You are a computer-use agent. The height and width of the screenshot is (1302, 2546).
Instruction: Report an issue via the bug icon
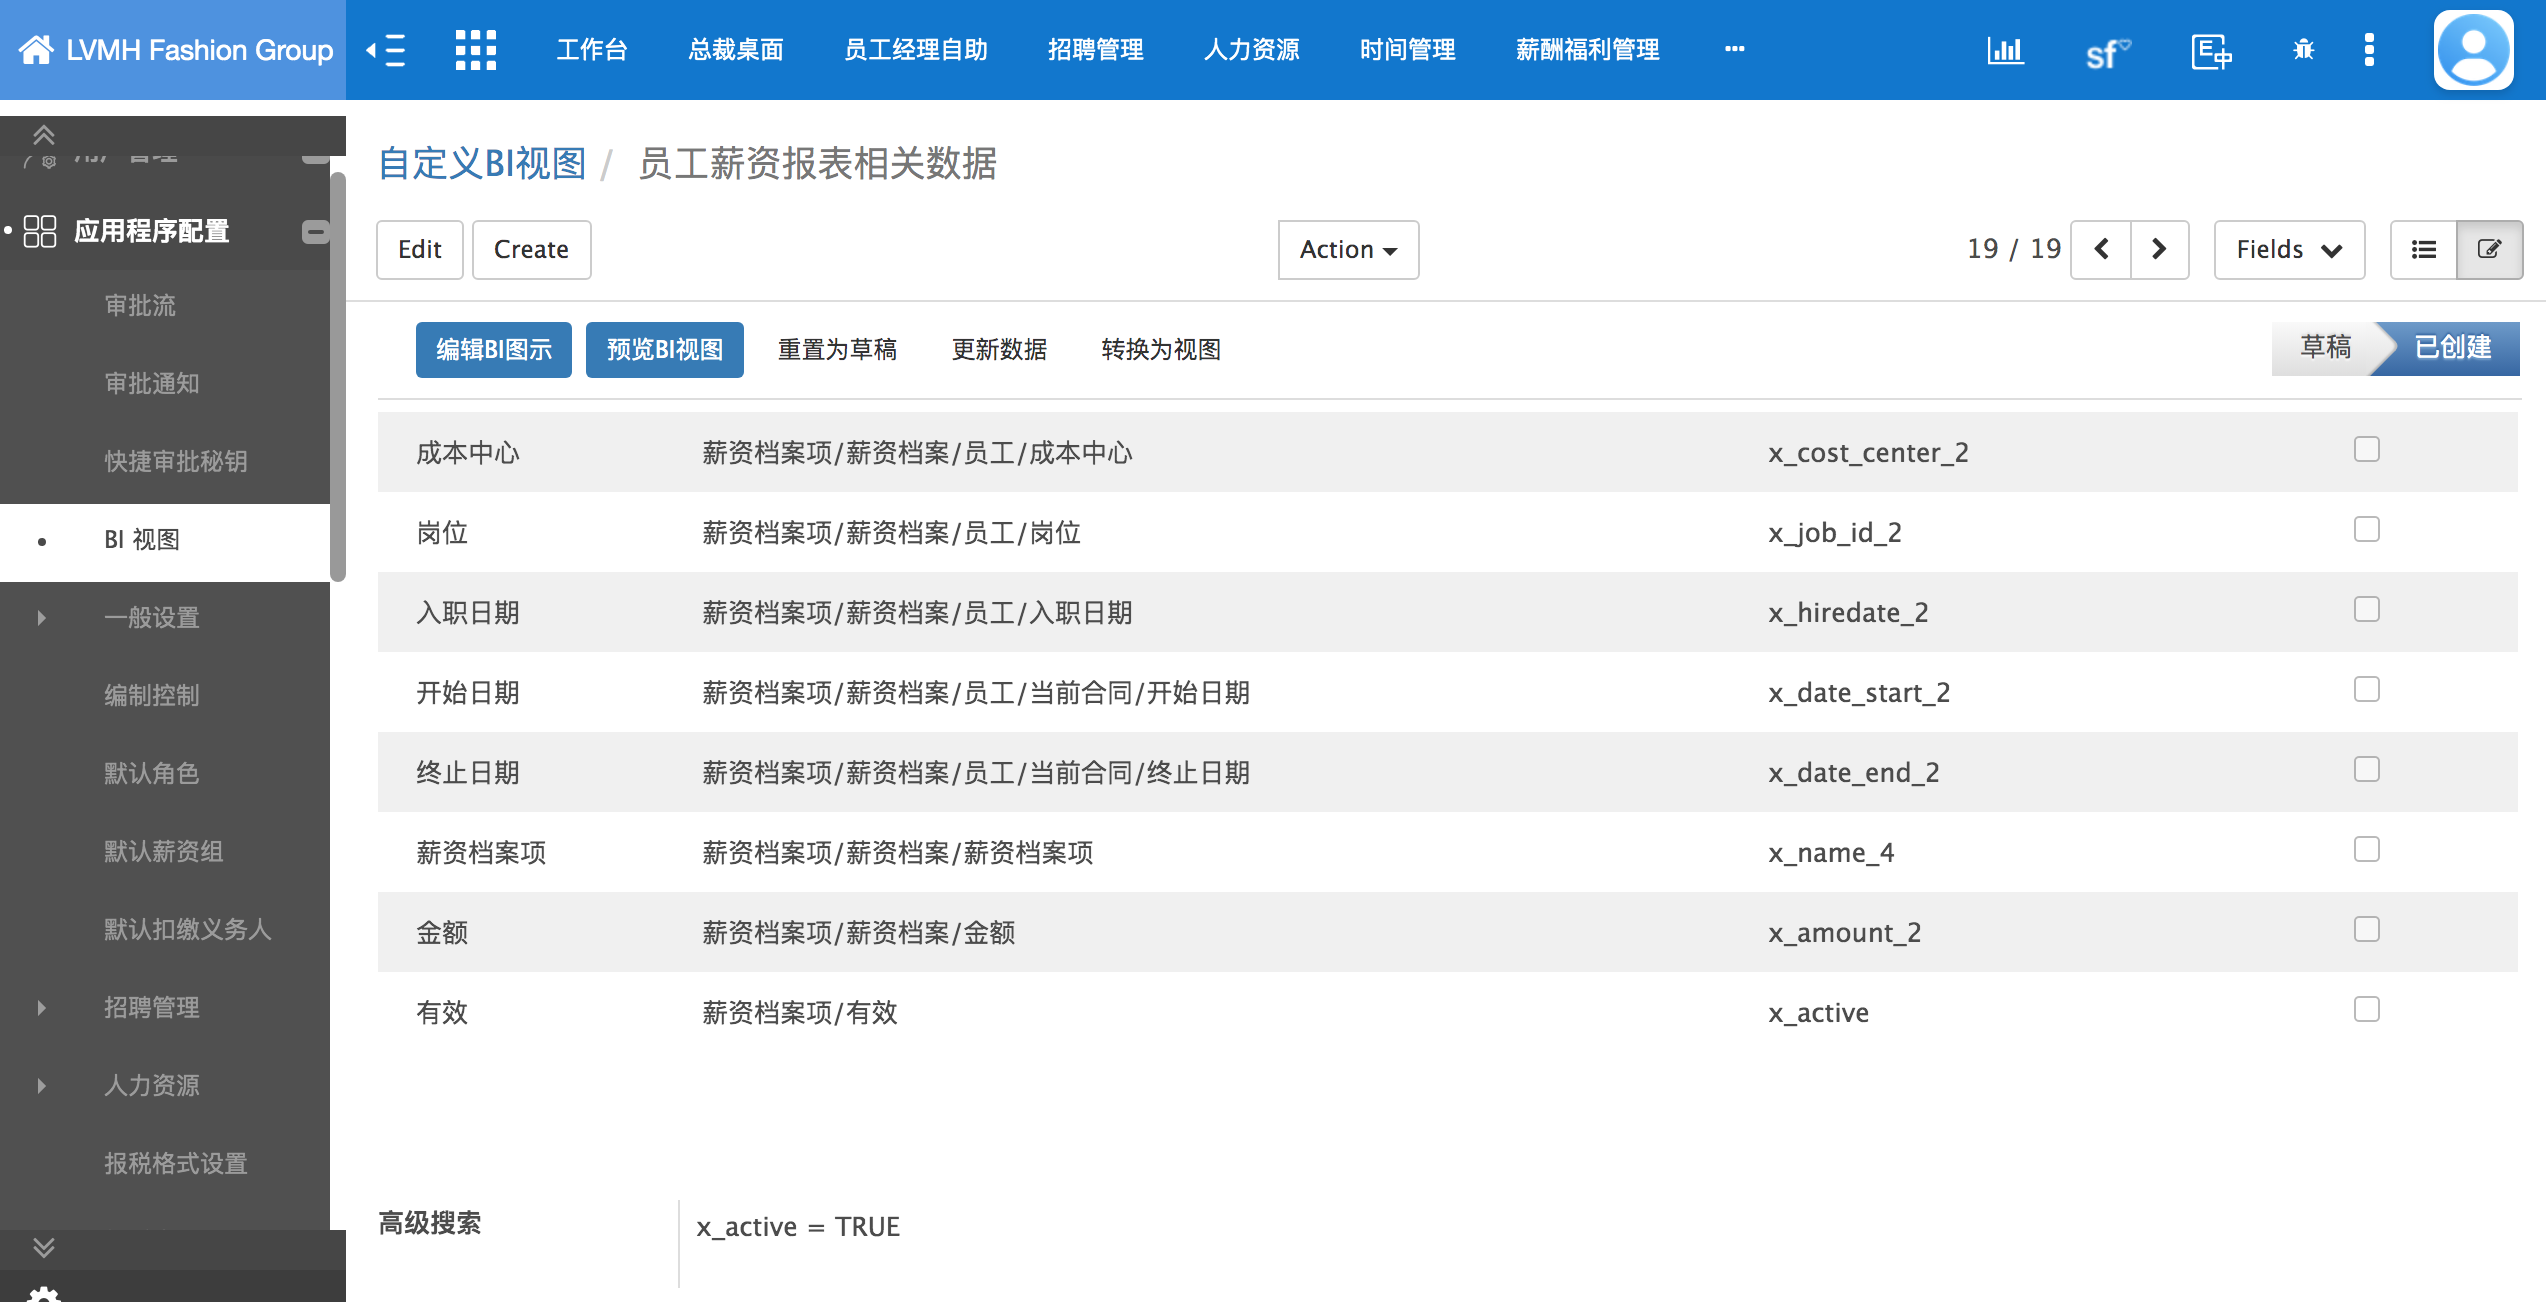click(x=2303, y=50)
